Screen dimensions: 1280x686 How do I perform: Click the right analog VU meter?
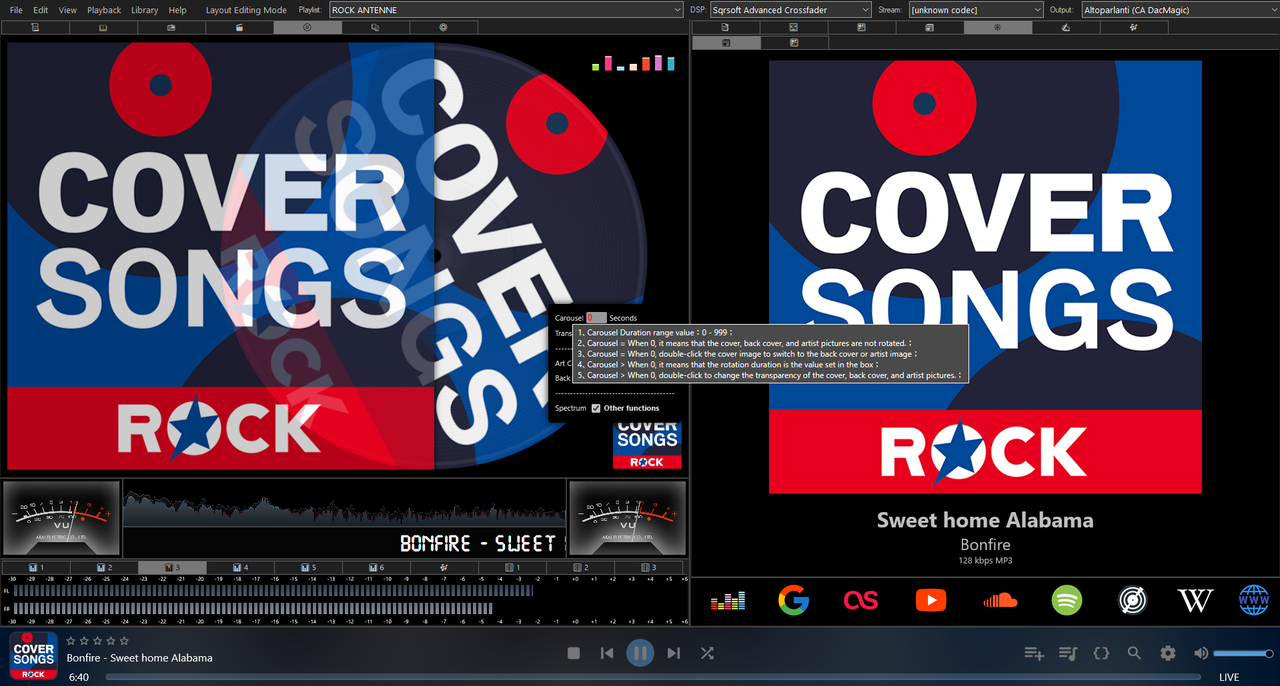tap(627, 518)
